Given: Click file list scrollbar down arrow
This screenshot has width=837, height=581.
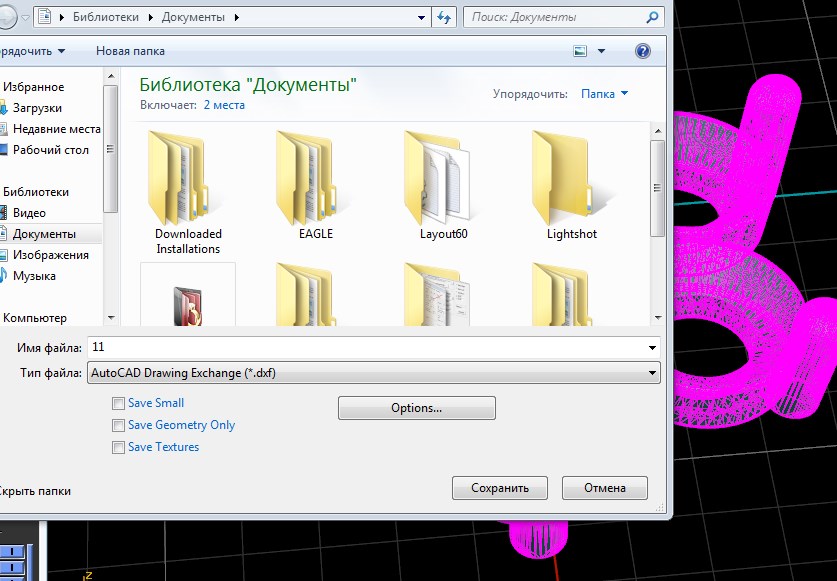Looking at the screenshot, I should tap(658, 318).
